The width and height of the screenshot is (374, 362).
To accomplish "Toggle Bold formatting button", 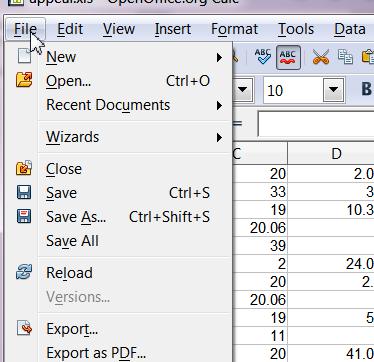I will pyautogui.click(x=366, y=89).
